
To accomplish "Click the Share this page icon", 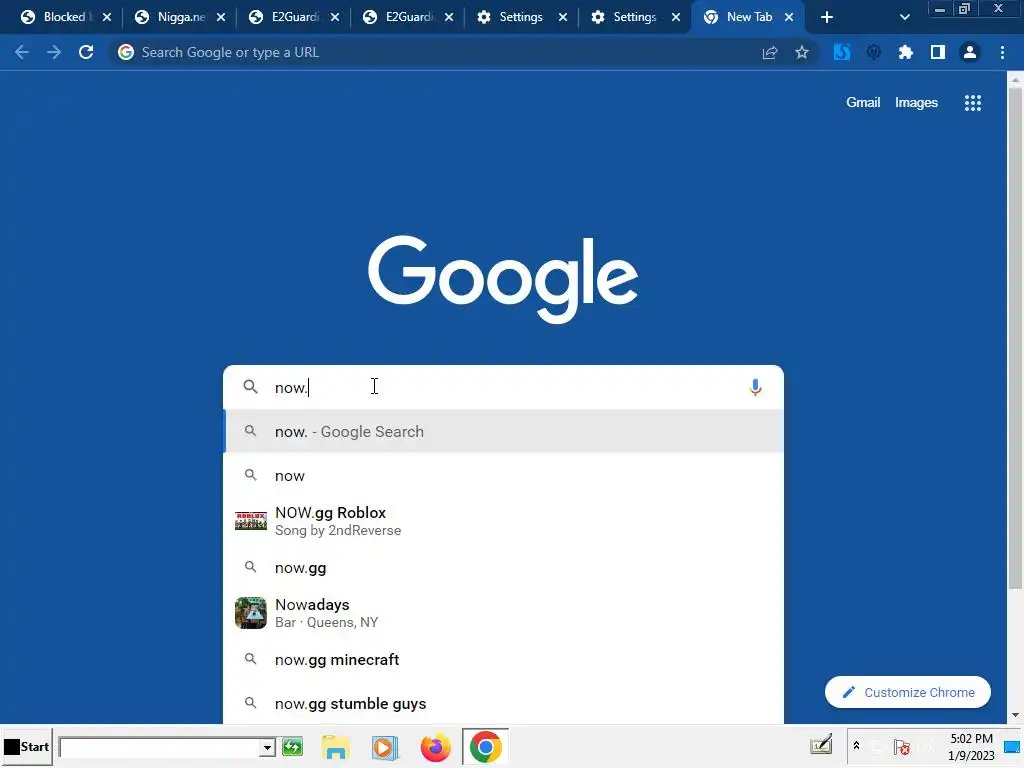I will (770, 52).
